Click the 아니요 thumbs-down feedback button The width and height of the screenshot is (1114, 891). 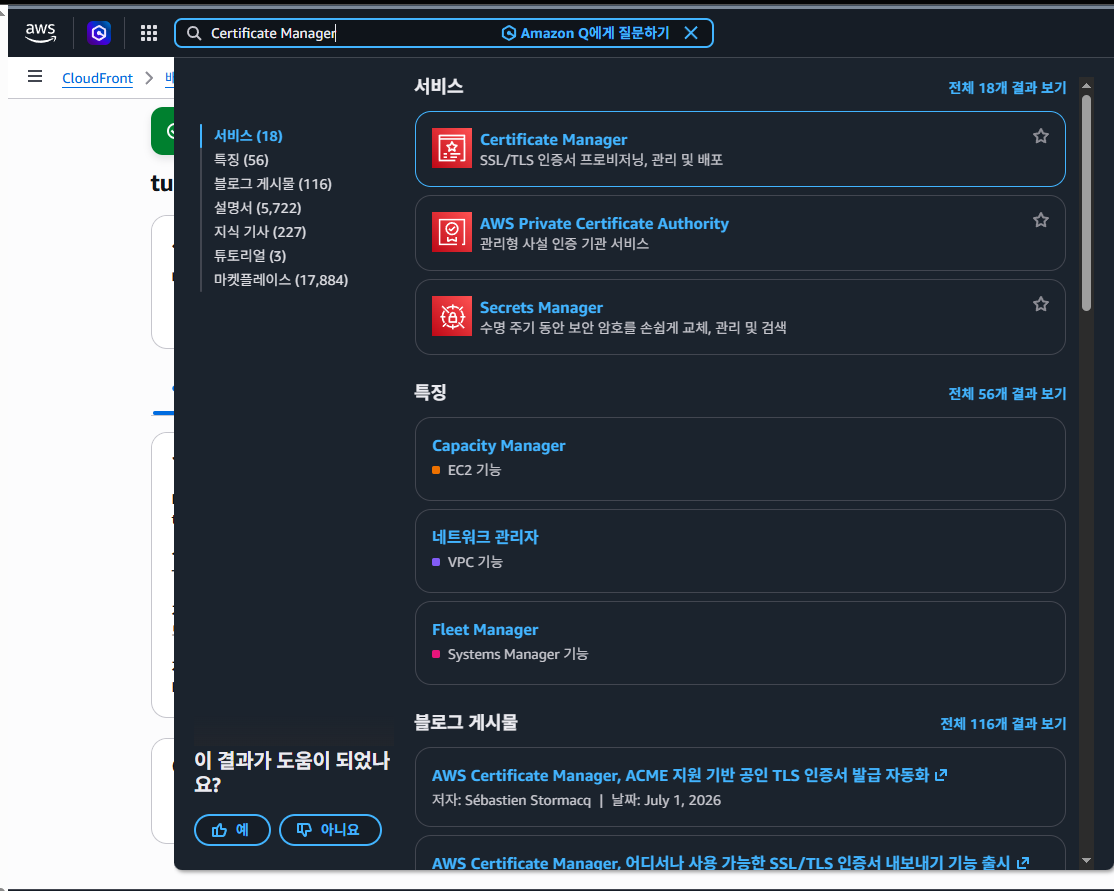(x=330, y=830)
